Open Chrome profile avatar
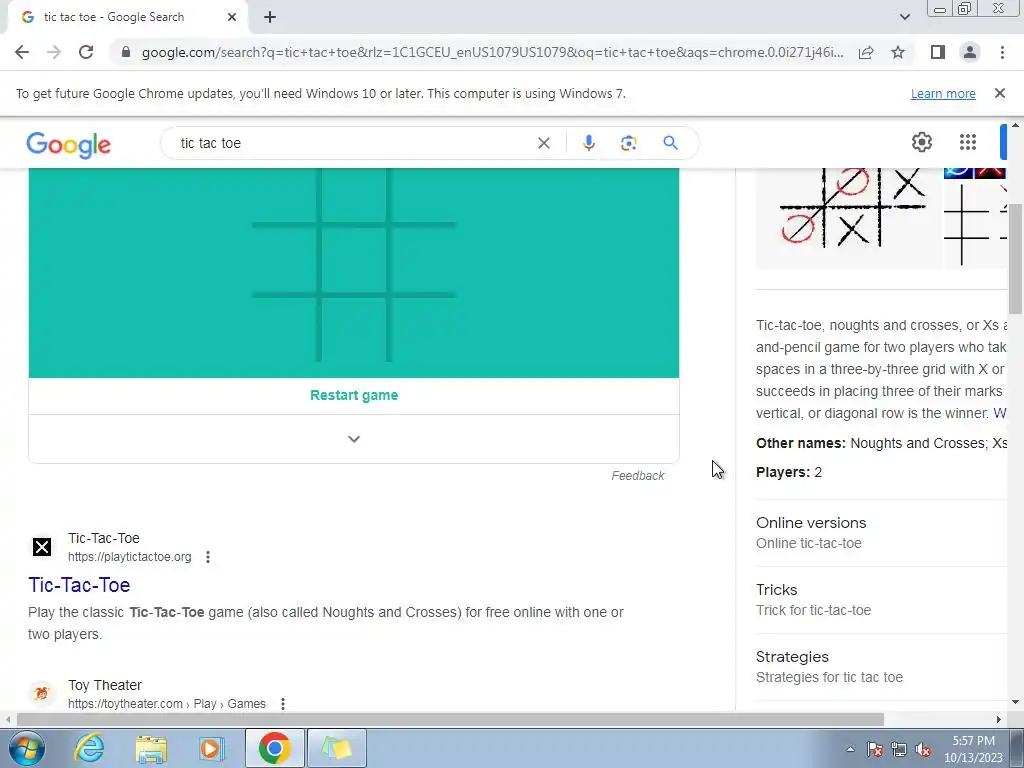 point(970,52)
